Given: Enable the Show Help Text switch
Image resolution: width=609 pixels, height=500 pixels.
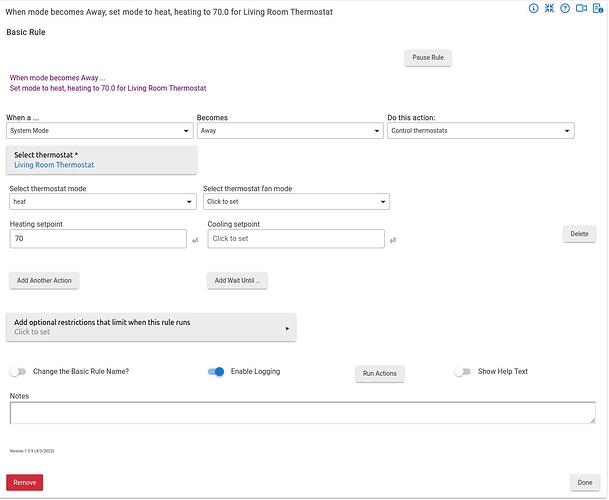Looking at the screenshot, I should pyautogui.click(x=462, y=372).
